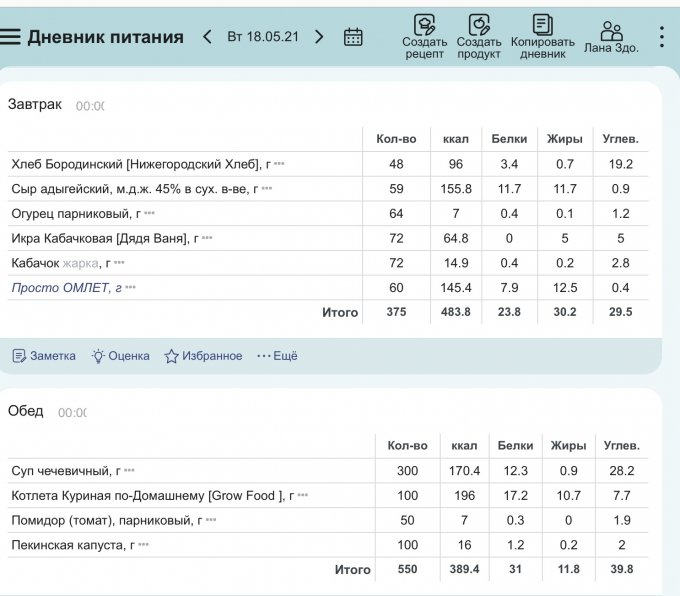Open the calendar date picker

pos(353,37)
